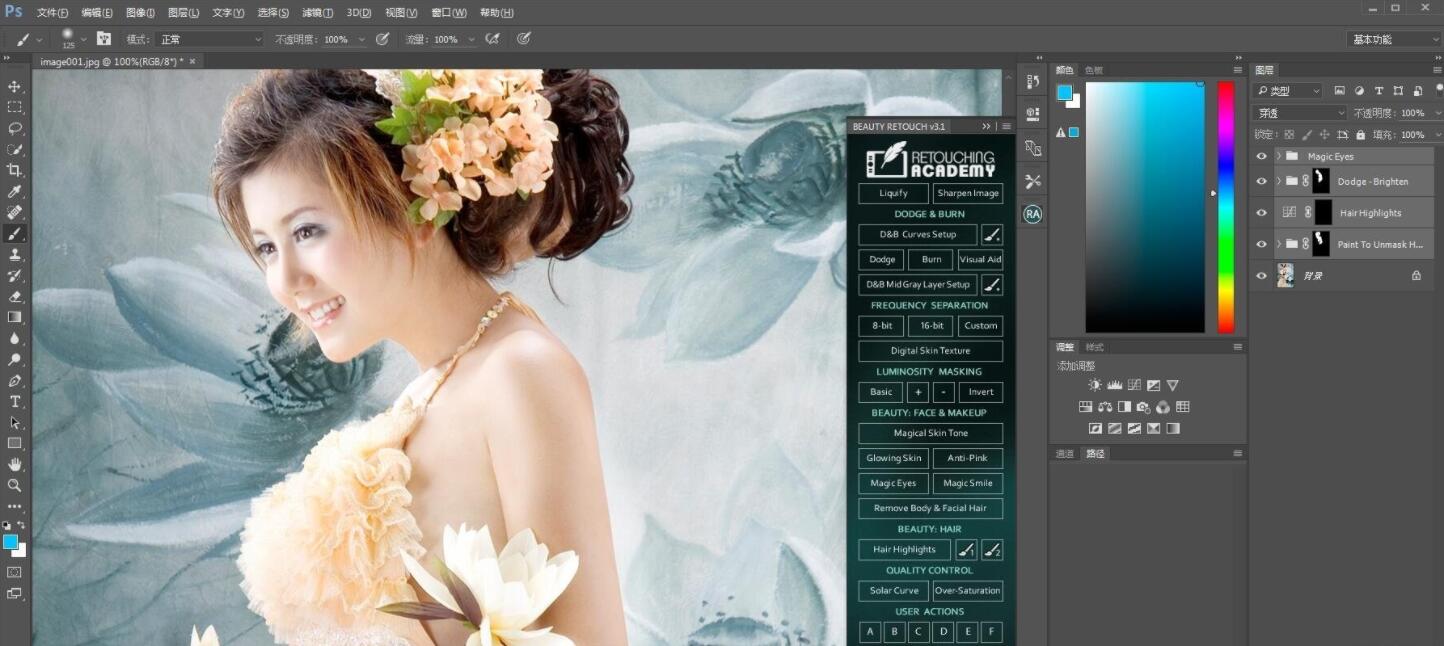Viewport: 1444px width, 646px height.
Task: Toggle airbrush build-up mode
Action: (492, 39)
